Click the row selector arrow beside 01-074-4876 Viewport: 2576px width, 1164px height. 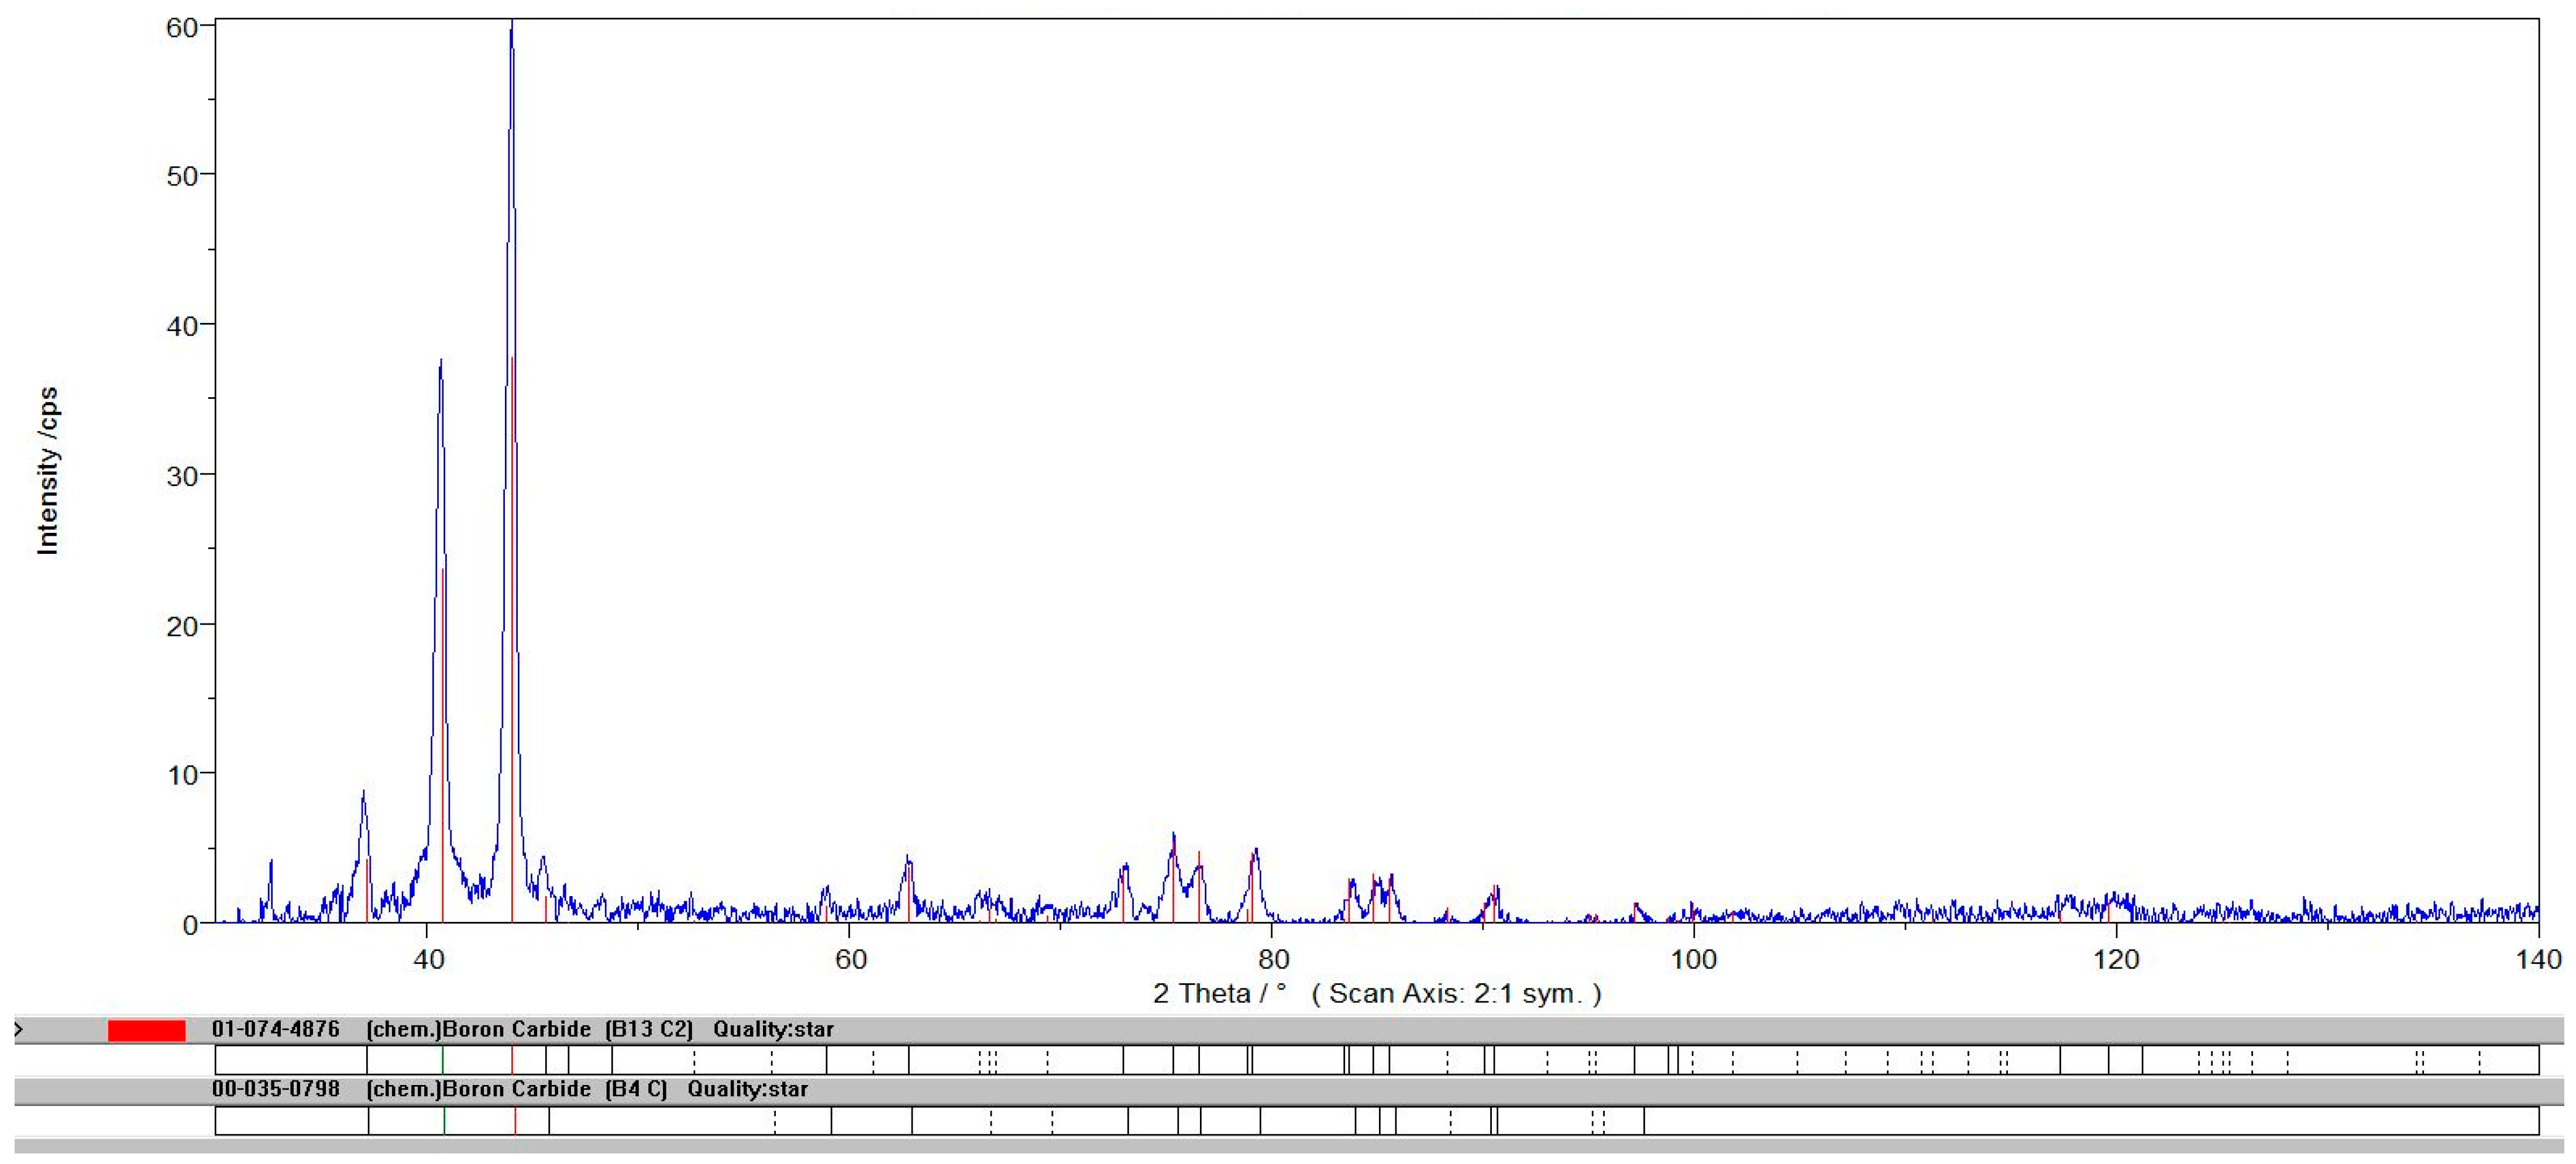click(x=19, y=1029)
